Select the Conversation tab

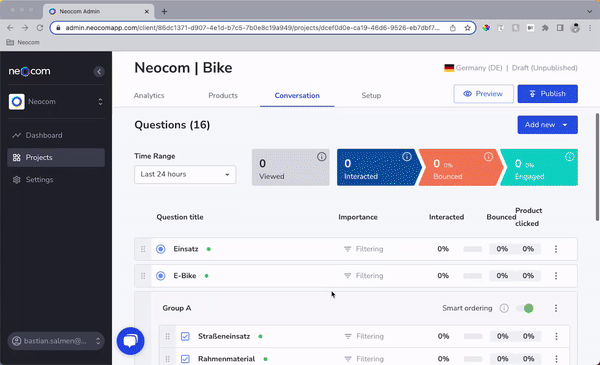pyautogui.click(x=297, y=96)
